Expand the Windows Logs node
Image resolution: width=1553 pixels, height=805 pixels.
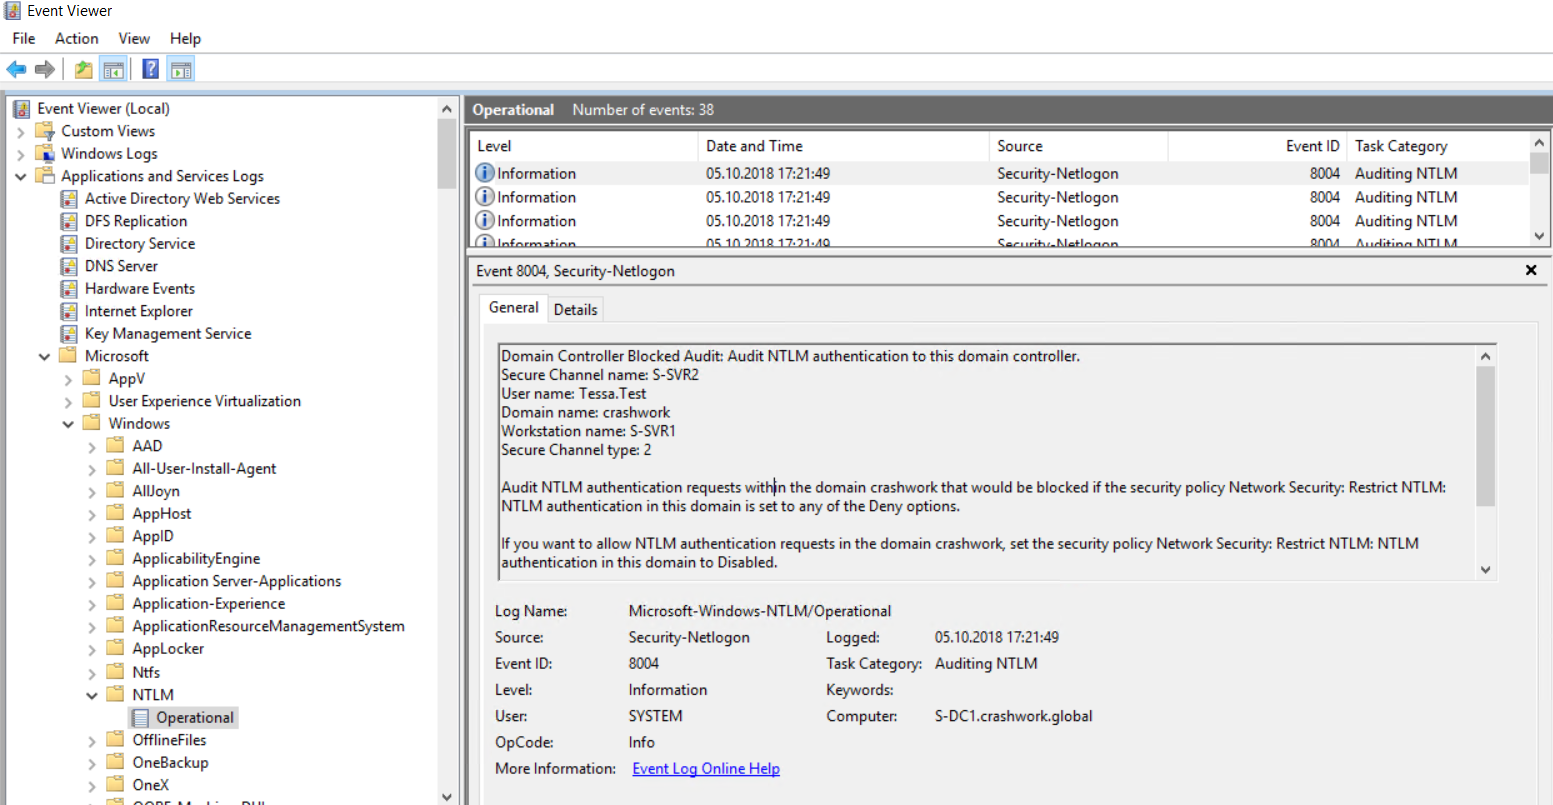(21, 154)
